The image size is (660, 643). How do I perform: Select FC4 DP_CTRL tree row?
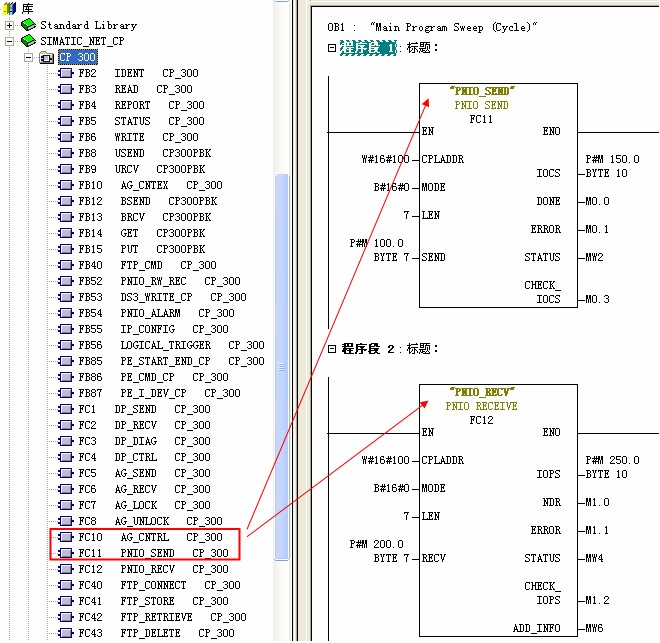tap(135, 457)
